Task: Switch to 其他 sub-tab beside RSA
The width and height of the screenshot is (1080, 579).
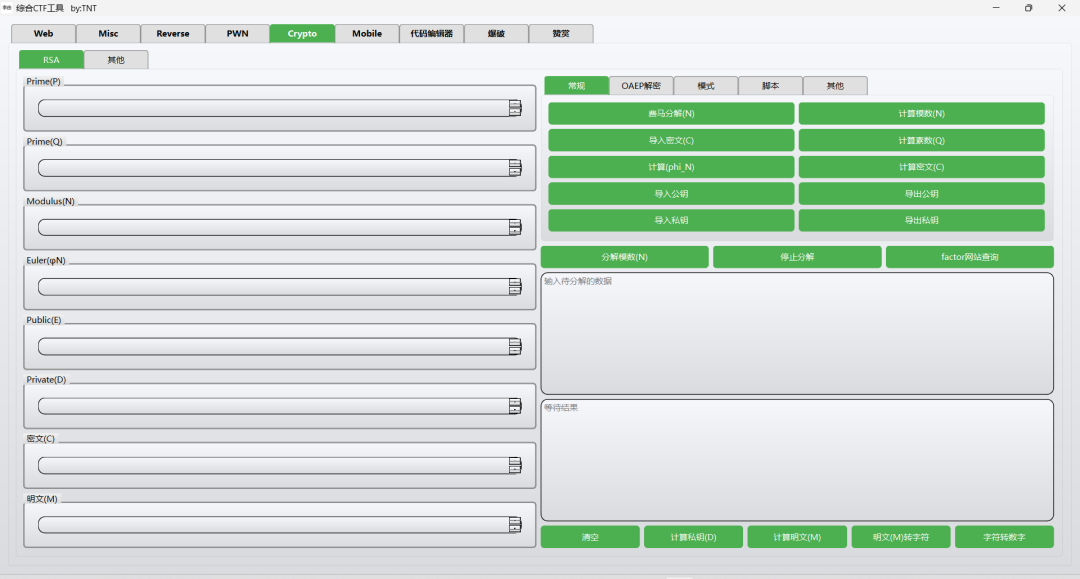Action: (x=116, y=60)
